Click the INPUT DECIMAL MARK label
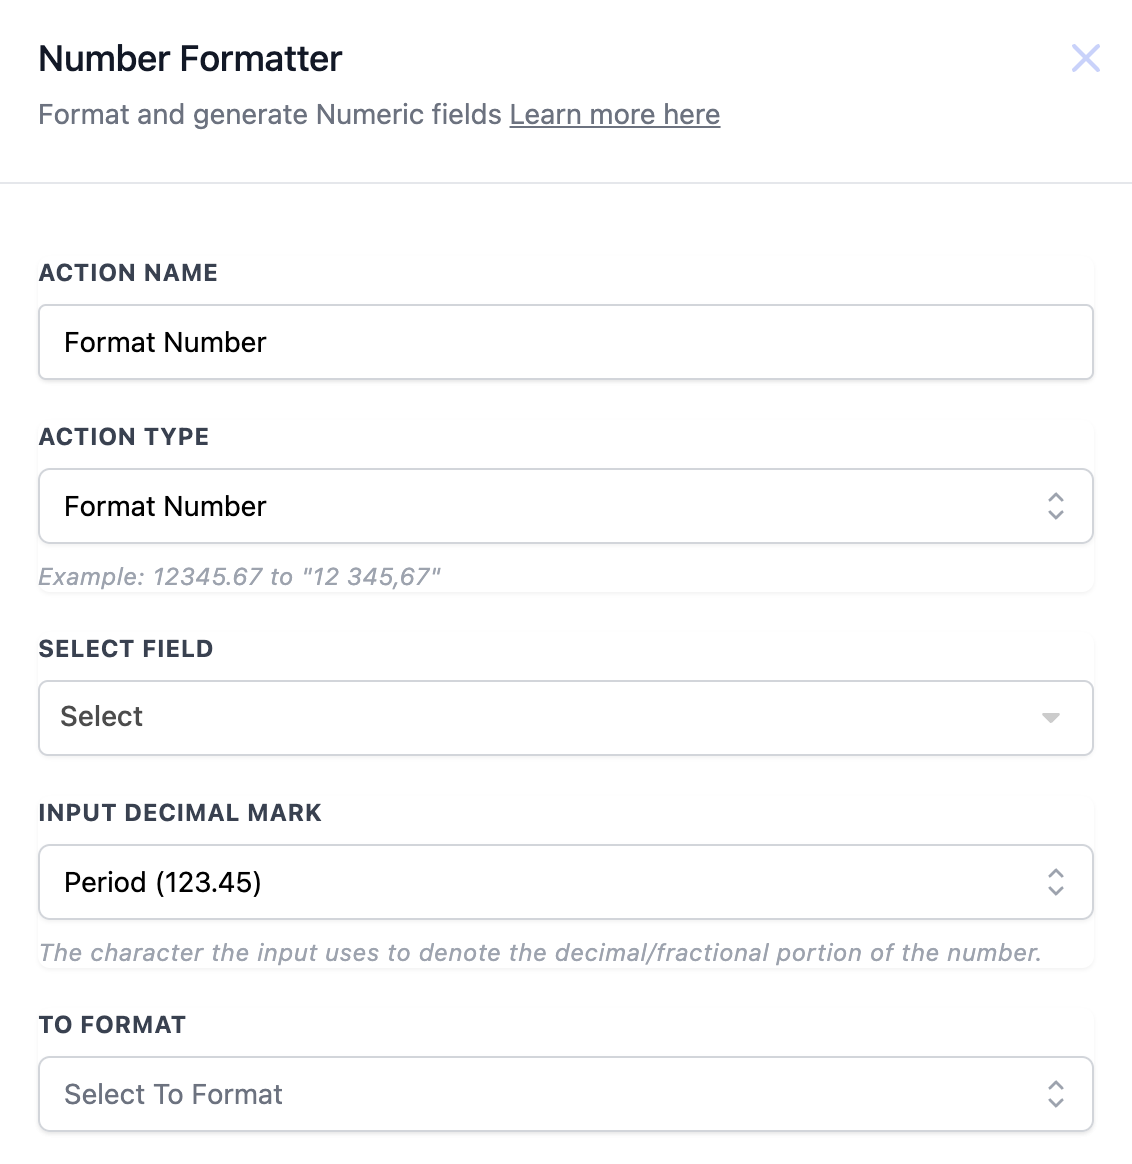1132x1164 pixels. pos(180,813)
